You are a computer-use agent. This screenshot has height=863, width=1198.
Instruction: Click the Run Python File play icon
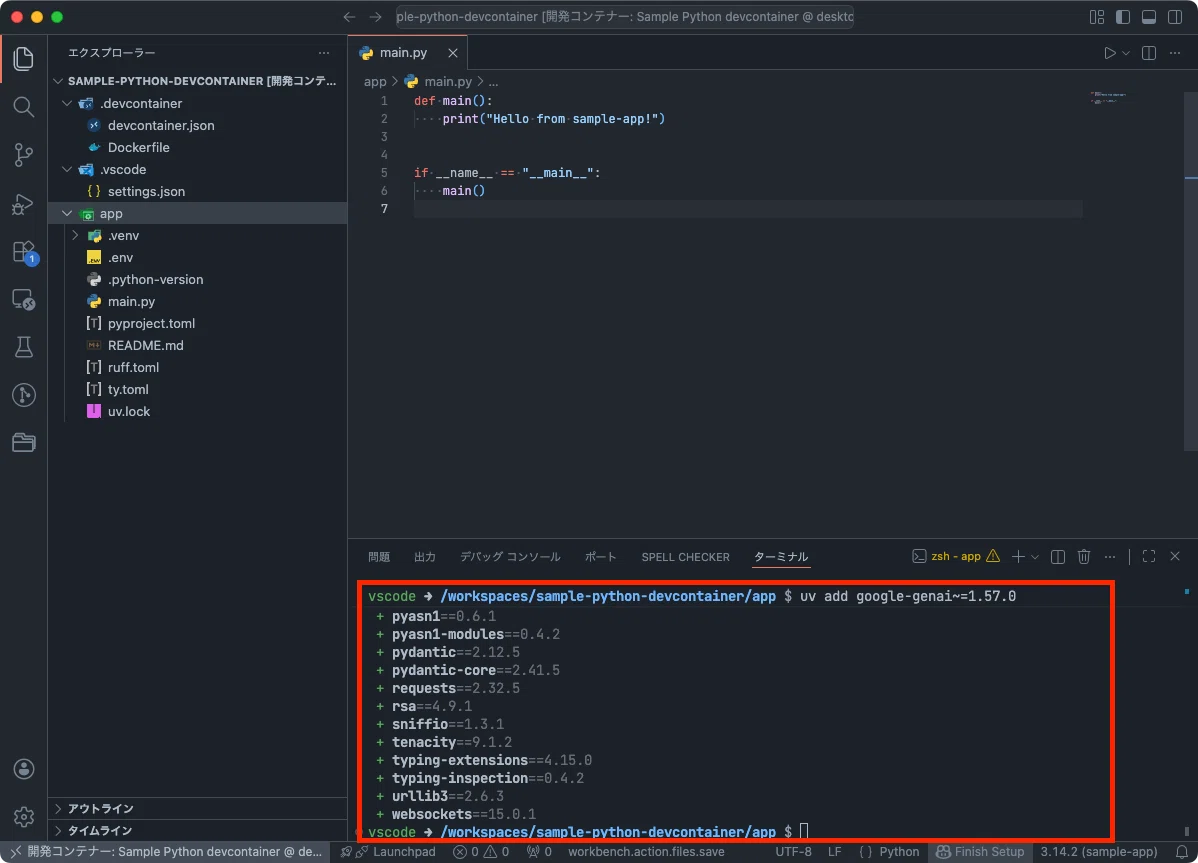tap(1109, 53)
